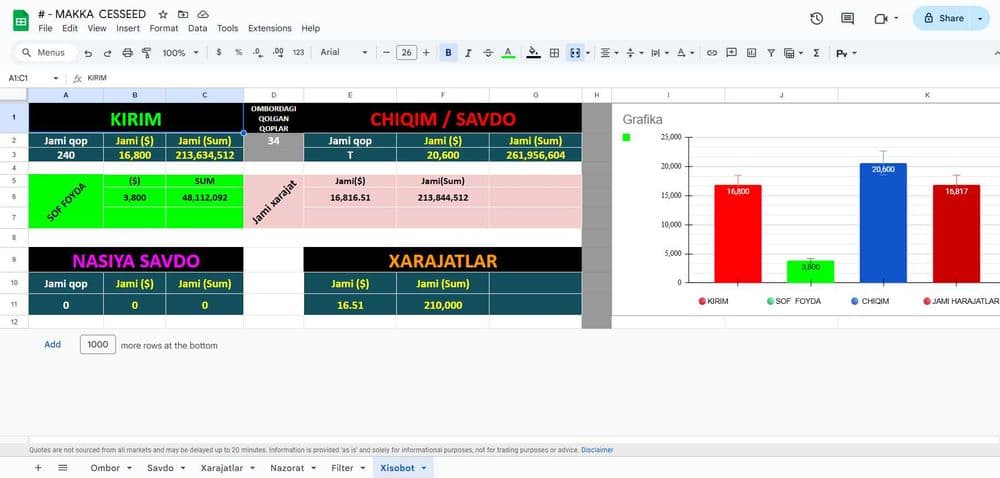Open the File menu
Screen dimensions: 1000x478
(45, 28)
